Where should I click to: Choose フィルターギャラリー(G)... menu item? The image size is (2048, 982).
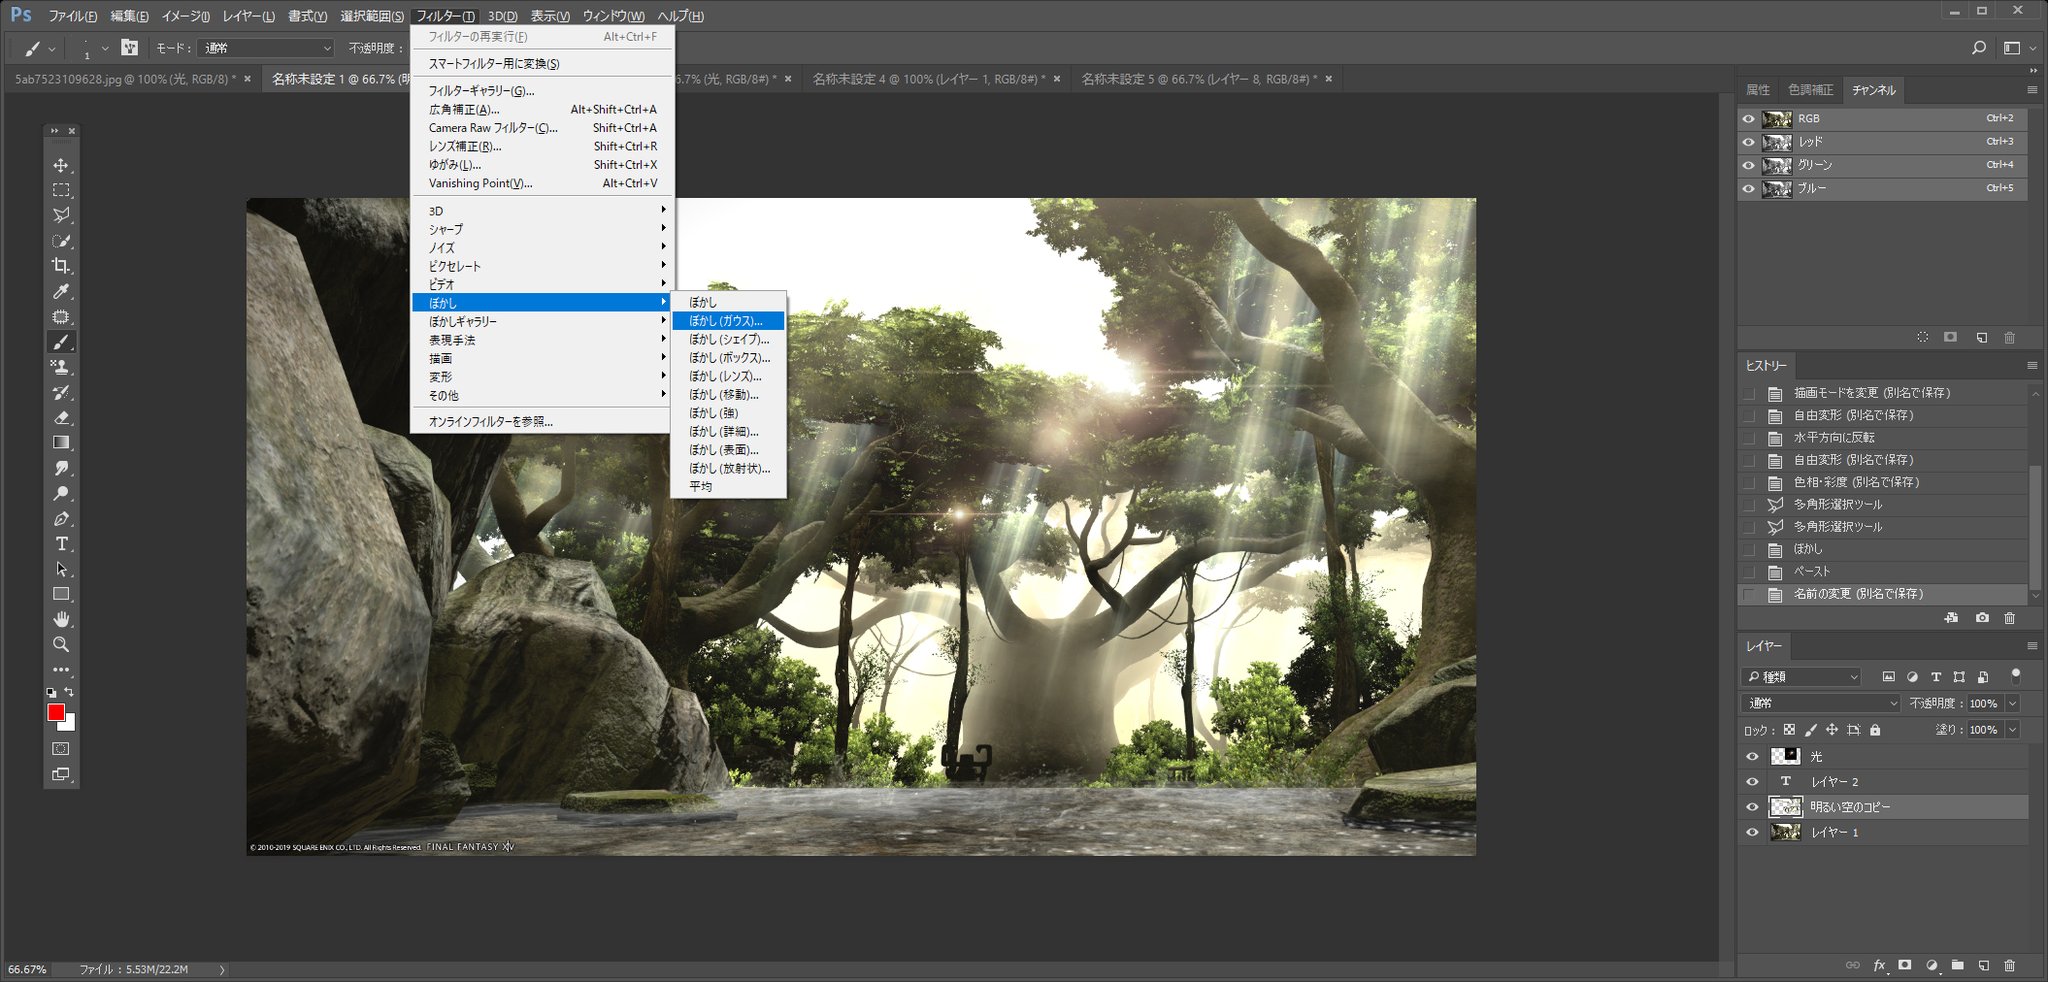click(x=542, y=91)
